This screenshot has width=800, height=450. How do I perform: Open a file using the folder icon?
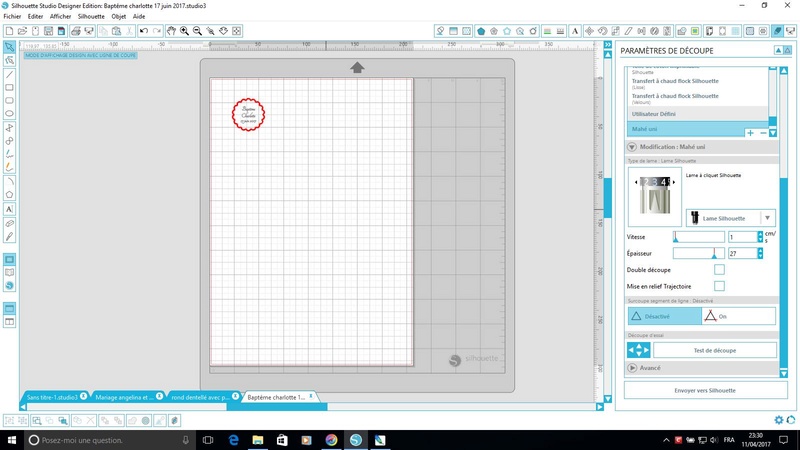tap(22, 31)
